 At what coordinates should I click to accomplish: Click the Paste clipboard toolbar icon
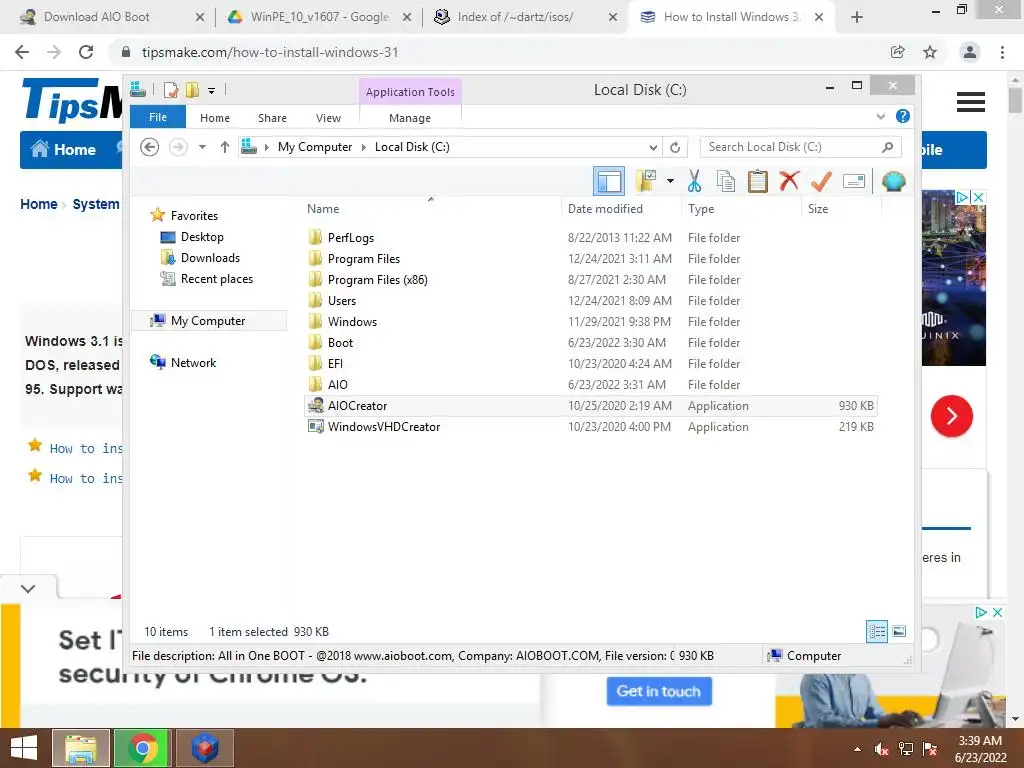pyautogui.click(x=758, y=181)
